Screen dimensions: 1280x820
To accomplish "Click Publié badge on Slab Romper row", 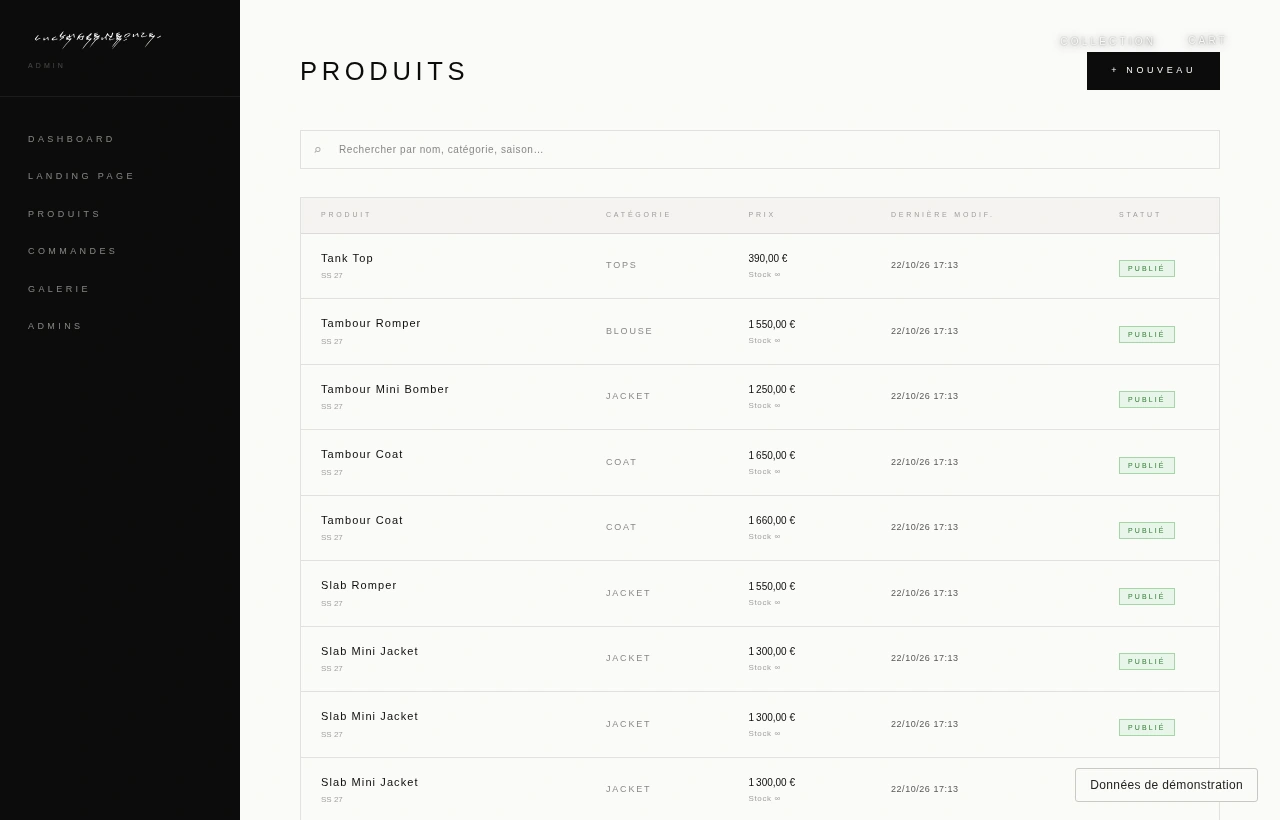I will coord(1146,596).
